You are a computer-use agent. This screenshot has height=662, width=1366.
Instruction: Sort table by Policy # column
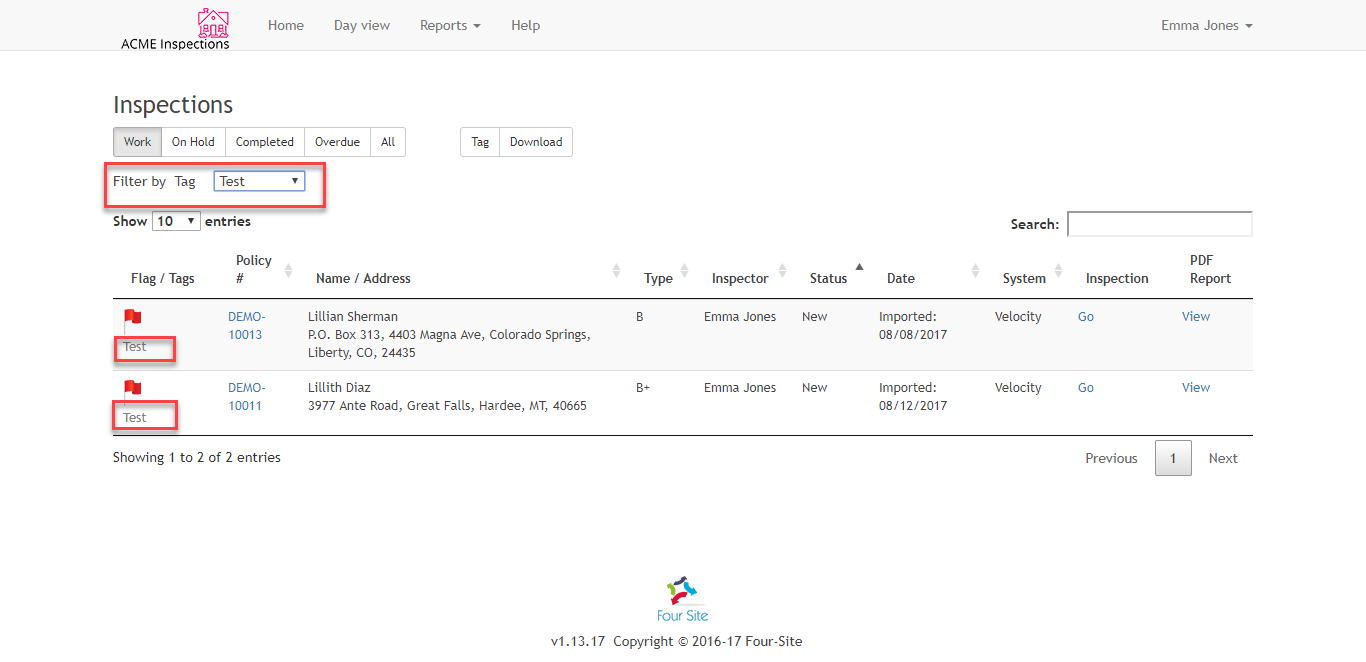click(288, 270)
